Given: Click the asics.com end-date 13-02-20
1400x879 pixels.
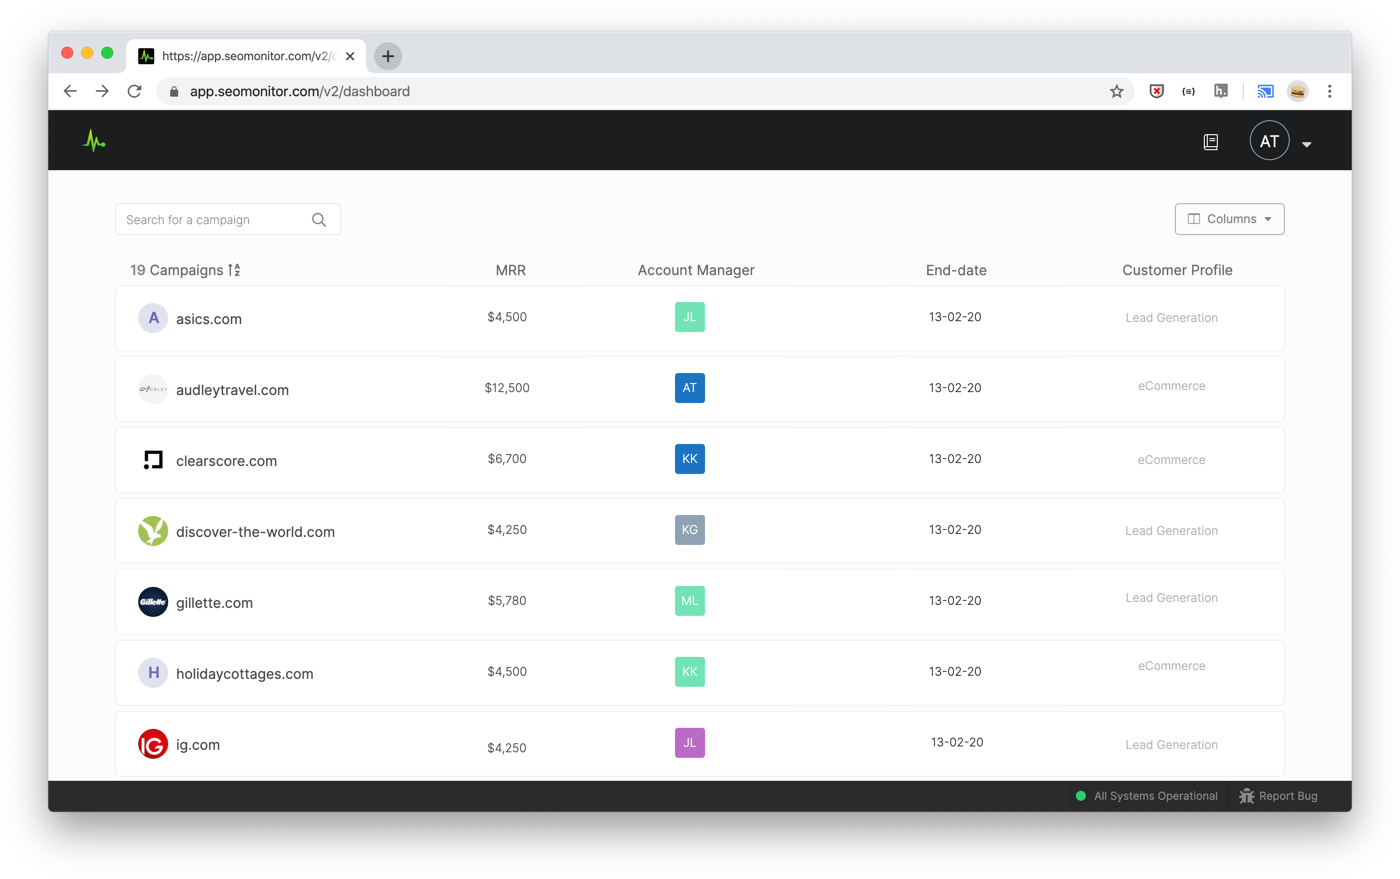Looking at the screenshot, I should (955, 317).
